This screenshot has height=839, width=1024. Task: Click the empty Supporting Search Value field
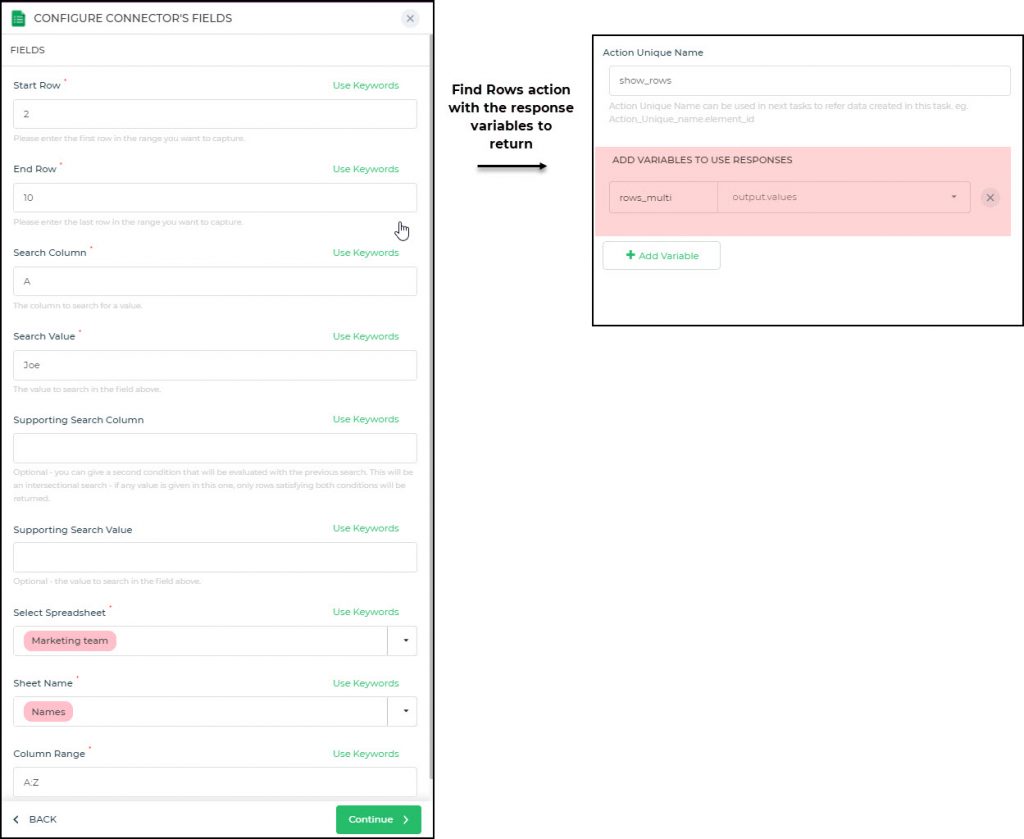(214, 557)
